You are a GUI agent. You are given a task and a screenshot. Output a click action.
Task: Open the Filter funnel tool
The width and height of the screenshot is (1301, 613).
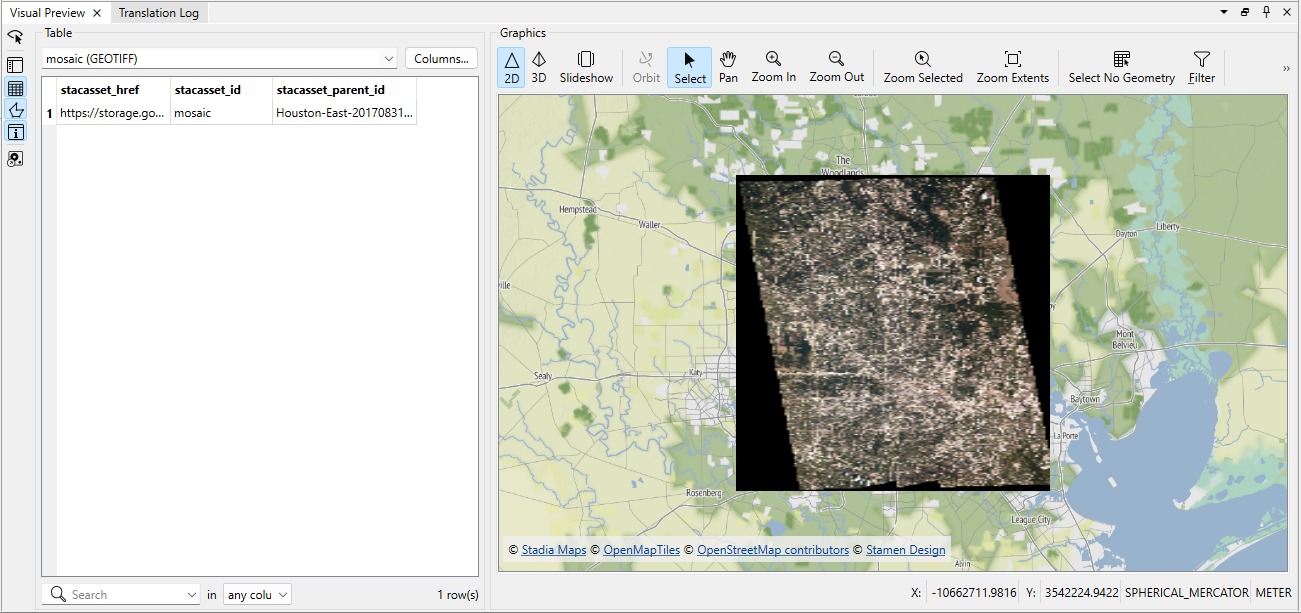click(x=1201, y=67)
